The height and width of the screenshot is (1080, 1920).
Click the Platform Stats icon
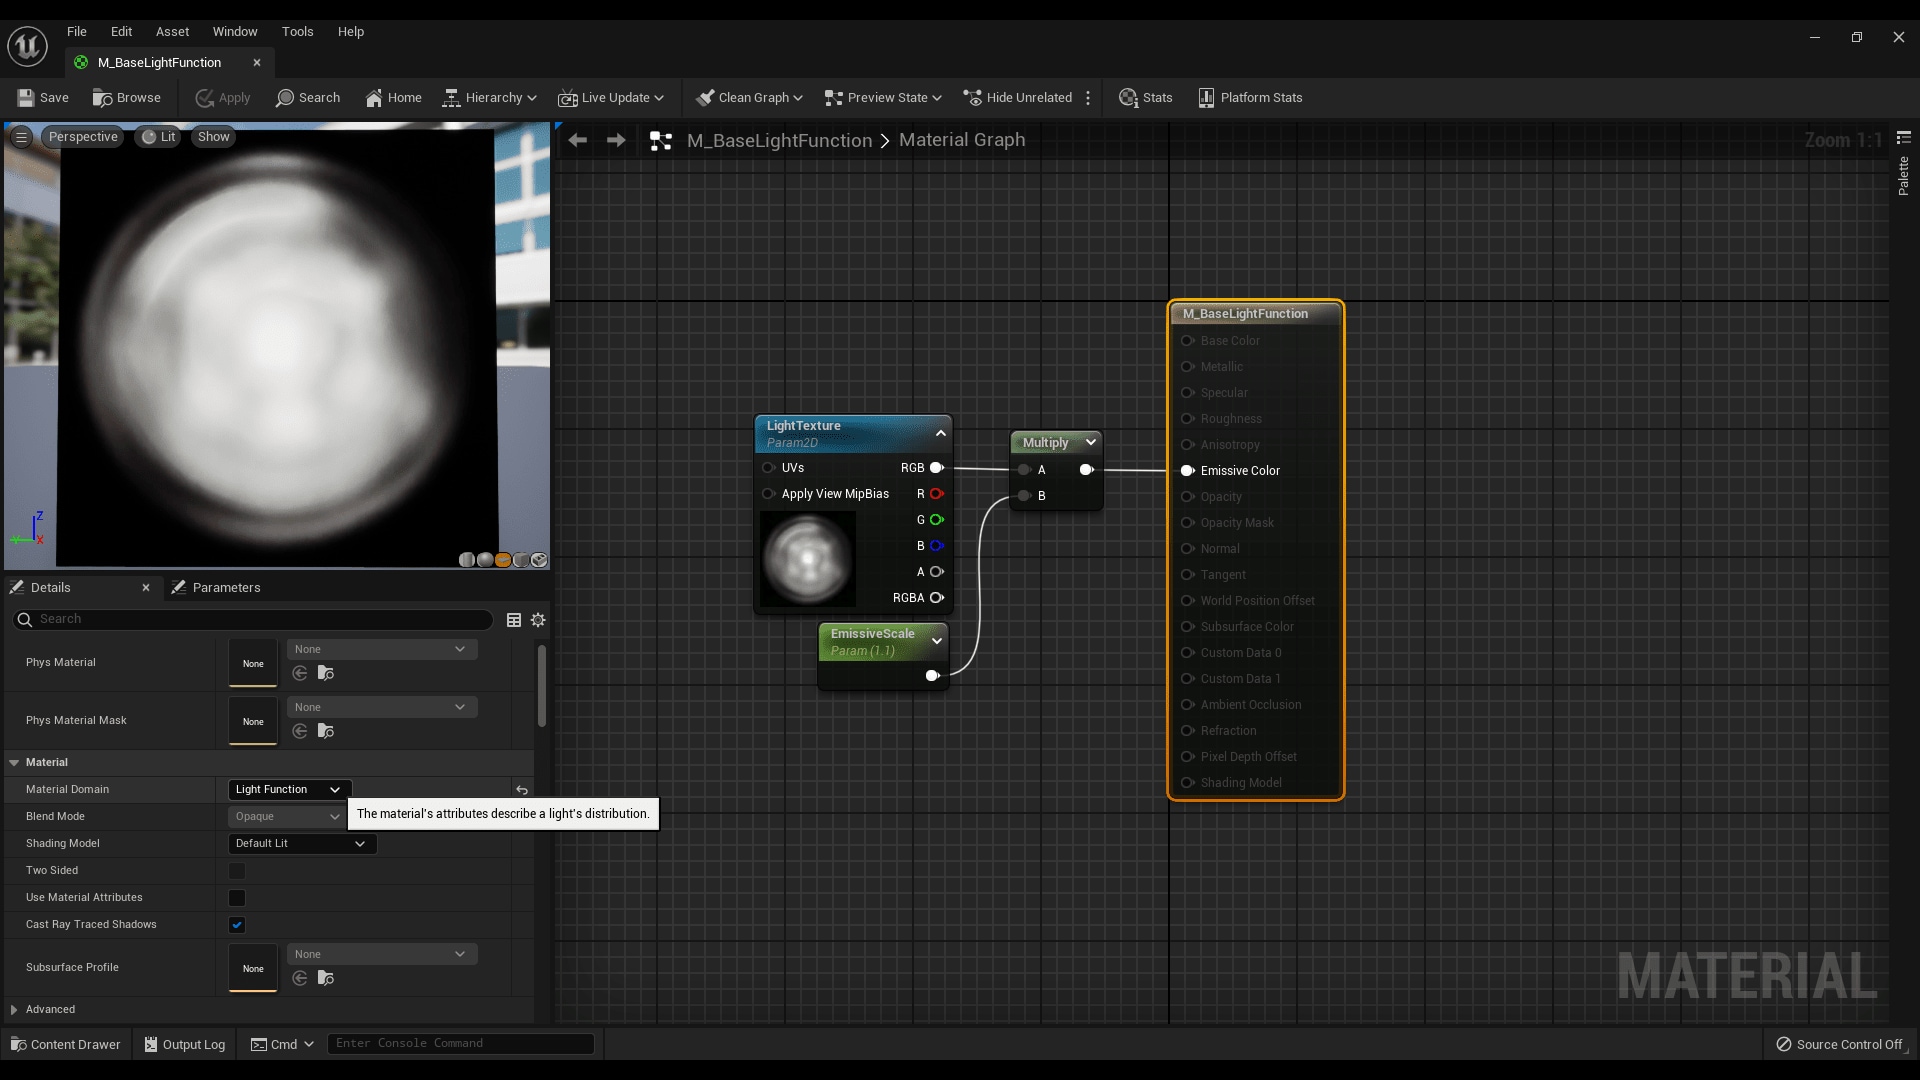click(x=1206, y=98)
